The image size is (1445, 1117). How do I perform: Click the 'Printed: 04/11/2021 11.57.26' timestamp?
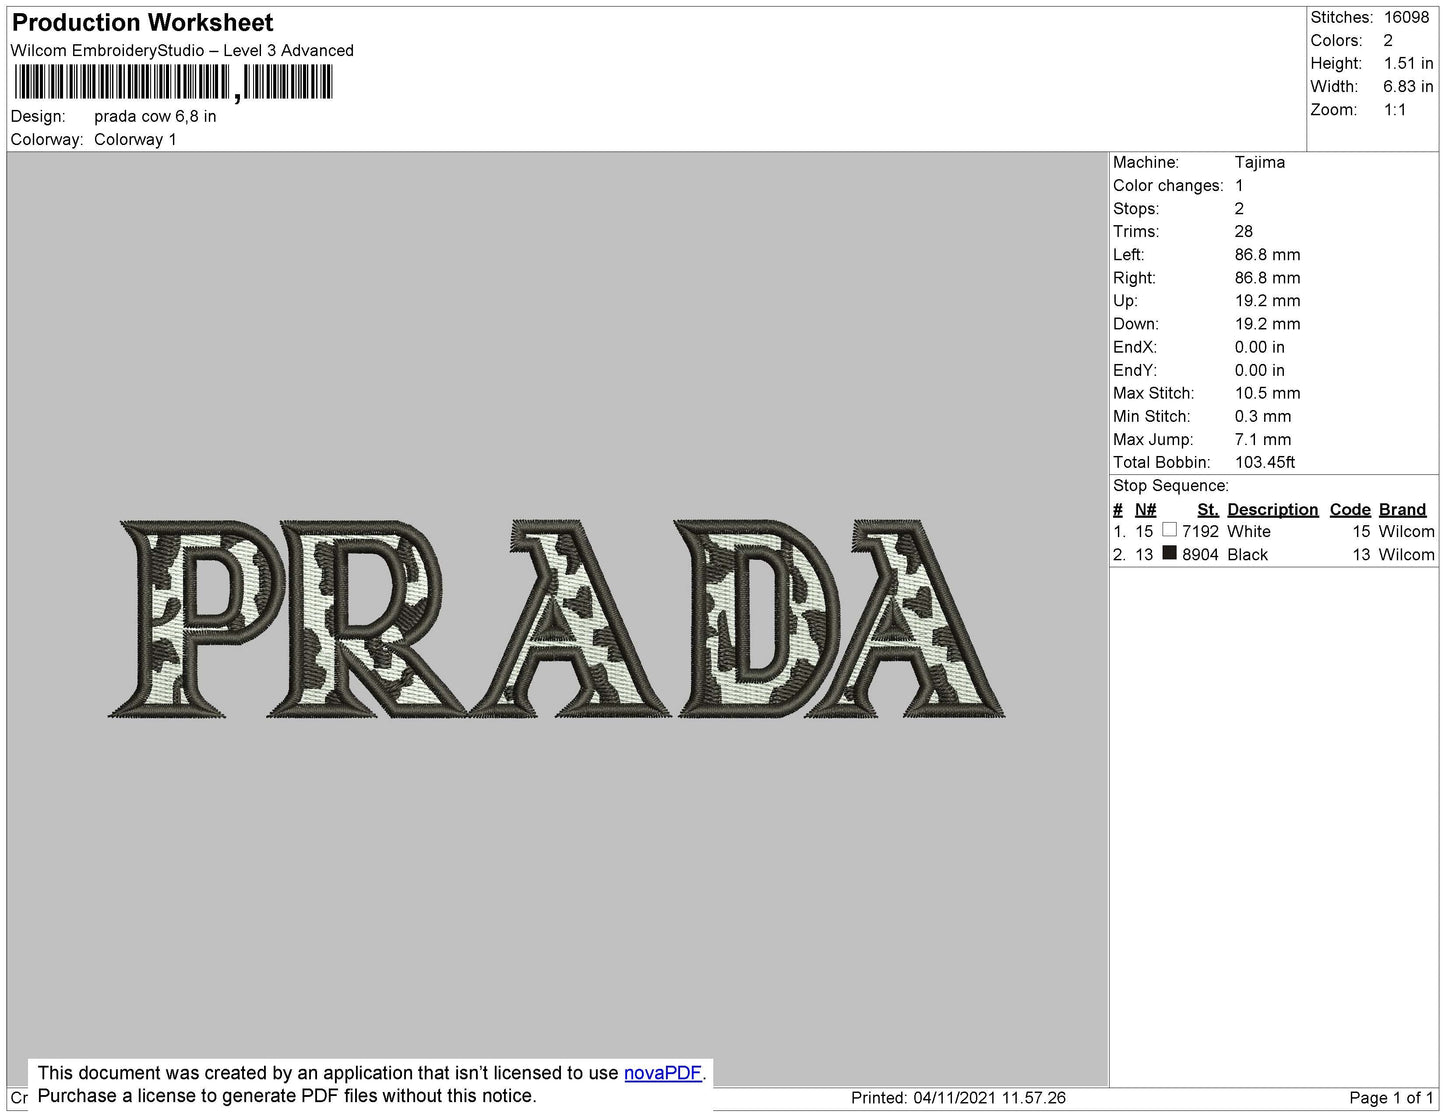tap(958, 1097)
